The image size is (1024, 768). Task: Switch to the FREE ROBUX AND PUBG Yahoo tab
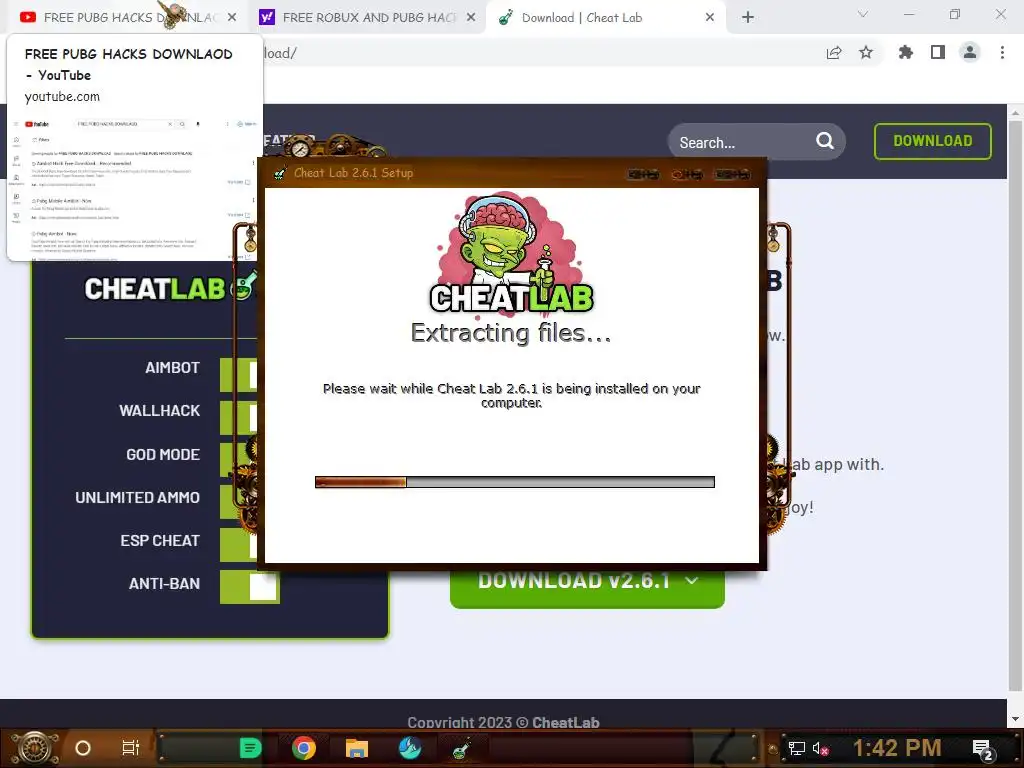(369, 18)
